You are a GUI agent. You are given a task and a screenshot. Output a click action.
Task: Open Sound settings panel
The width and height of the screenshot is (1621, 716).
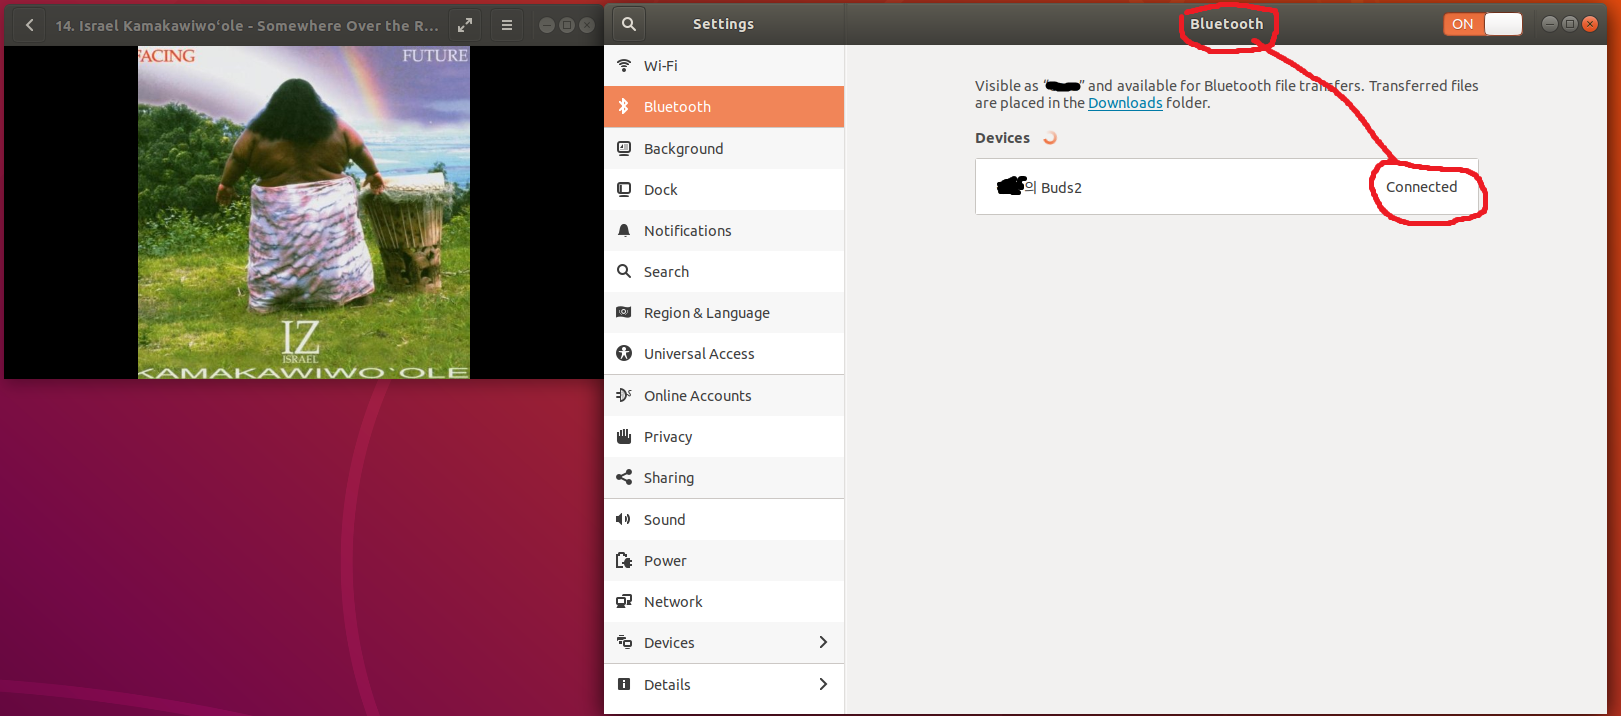click(724, 519)
